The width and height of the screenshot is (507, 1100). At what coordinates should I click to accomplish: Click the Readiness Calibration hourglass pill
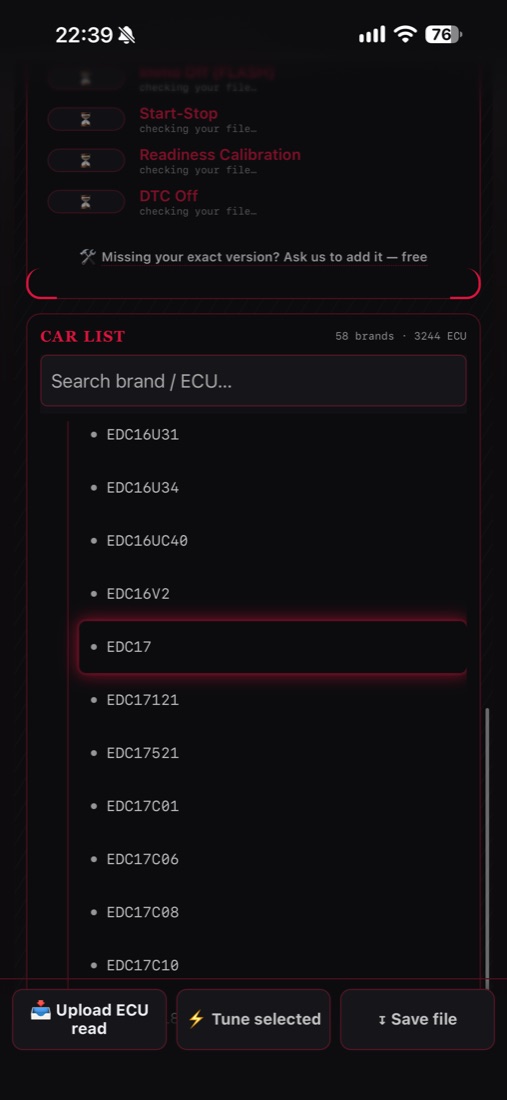tap(86, 161)
